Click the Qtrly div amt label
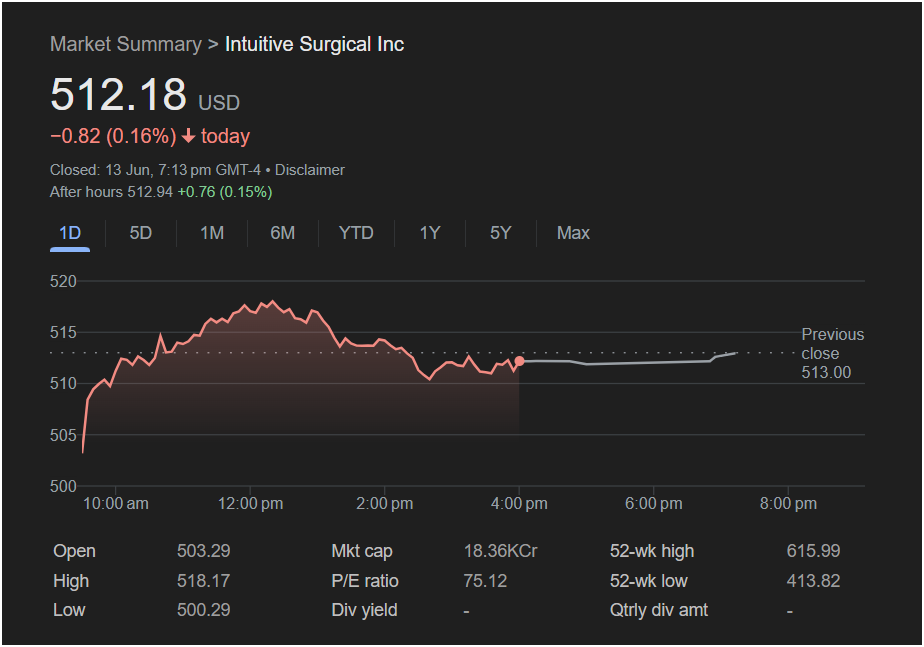Screen dimensions: 924x647 [659, 610]
